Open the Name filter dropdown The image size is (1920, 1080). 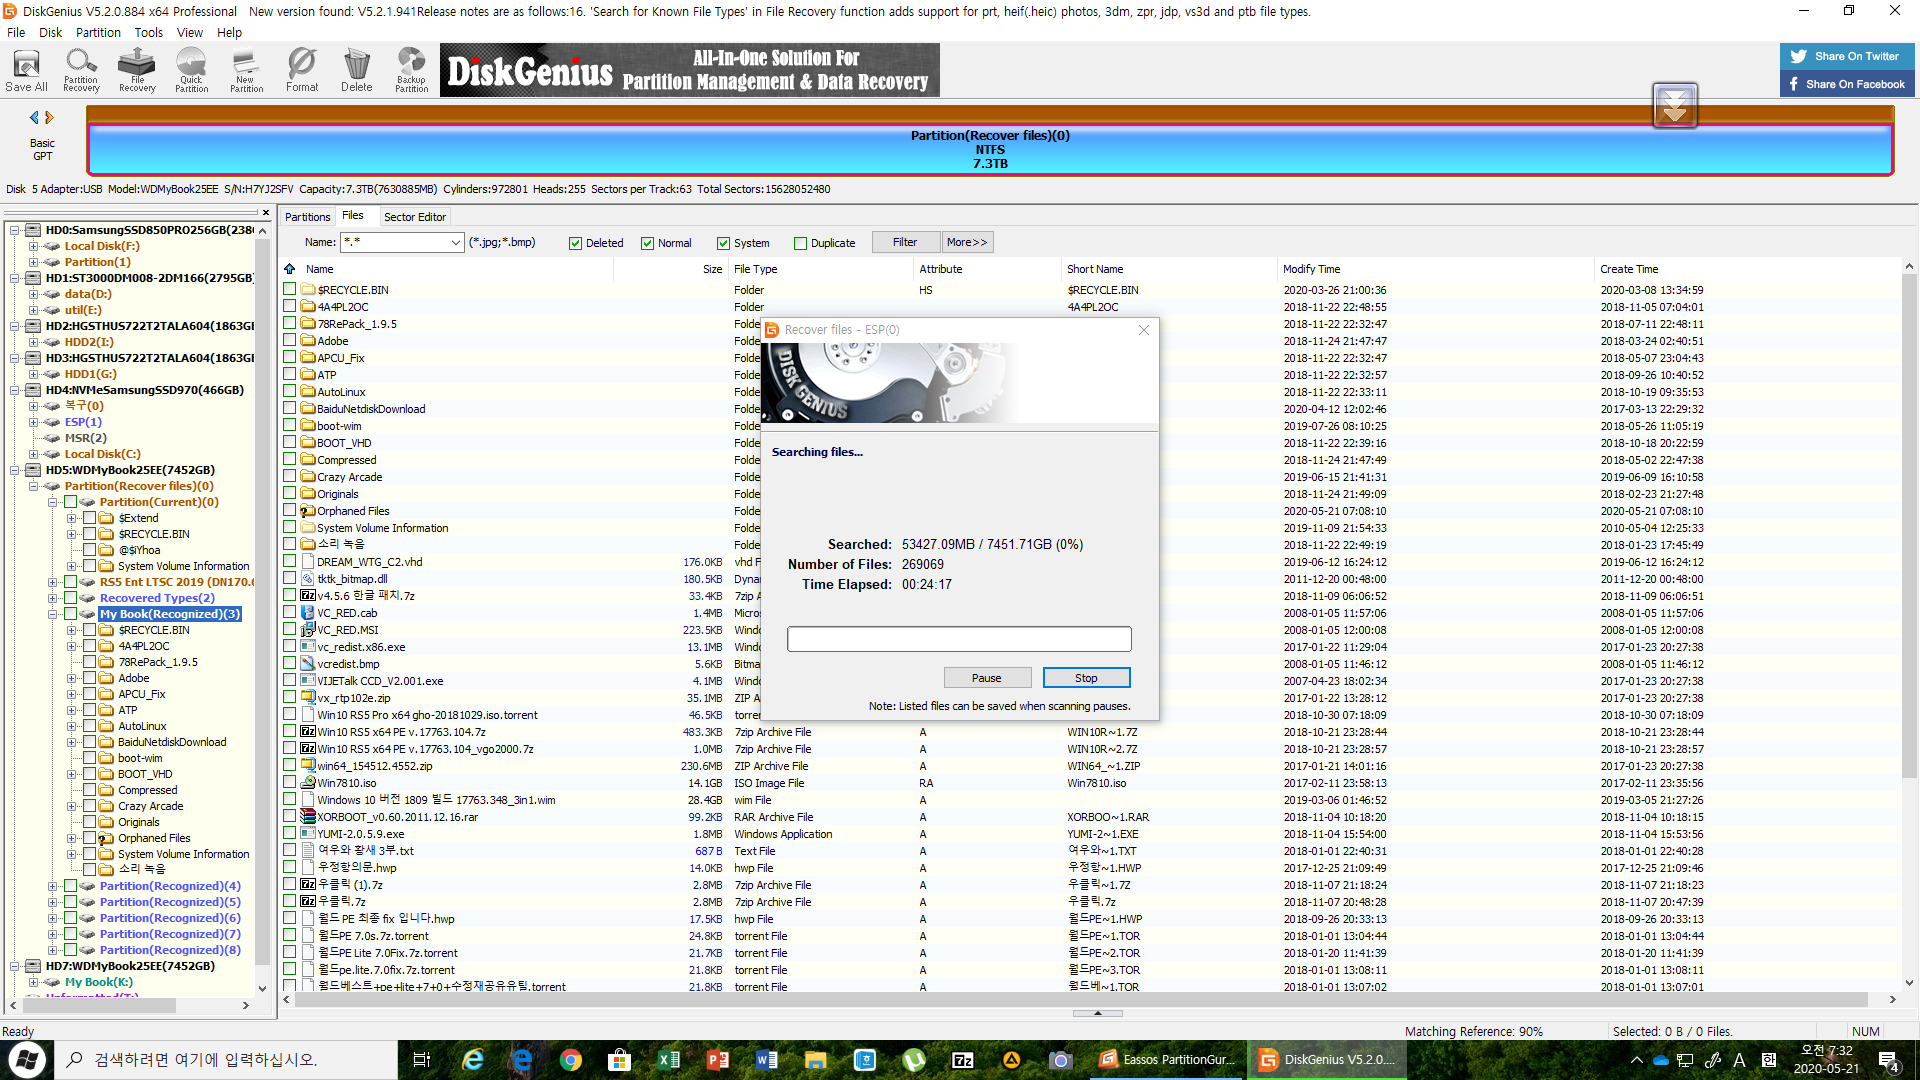point(455,242)
